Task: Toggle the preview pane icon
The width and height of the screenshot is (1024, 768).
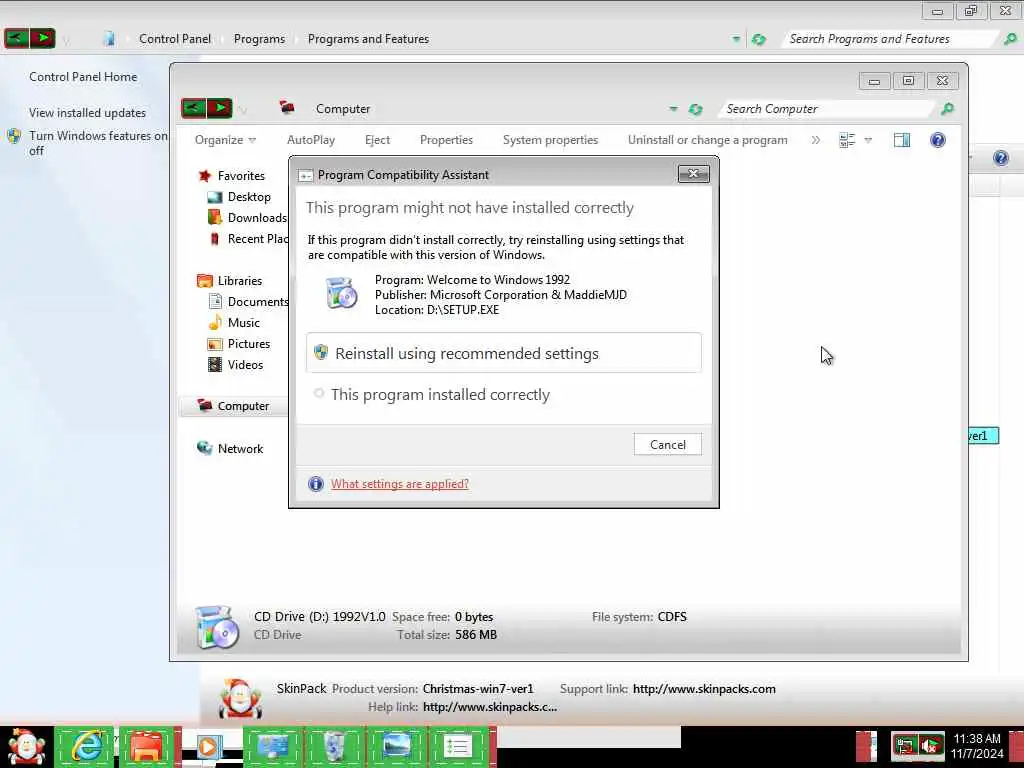Action: click(902, 140)
